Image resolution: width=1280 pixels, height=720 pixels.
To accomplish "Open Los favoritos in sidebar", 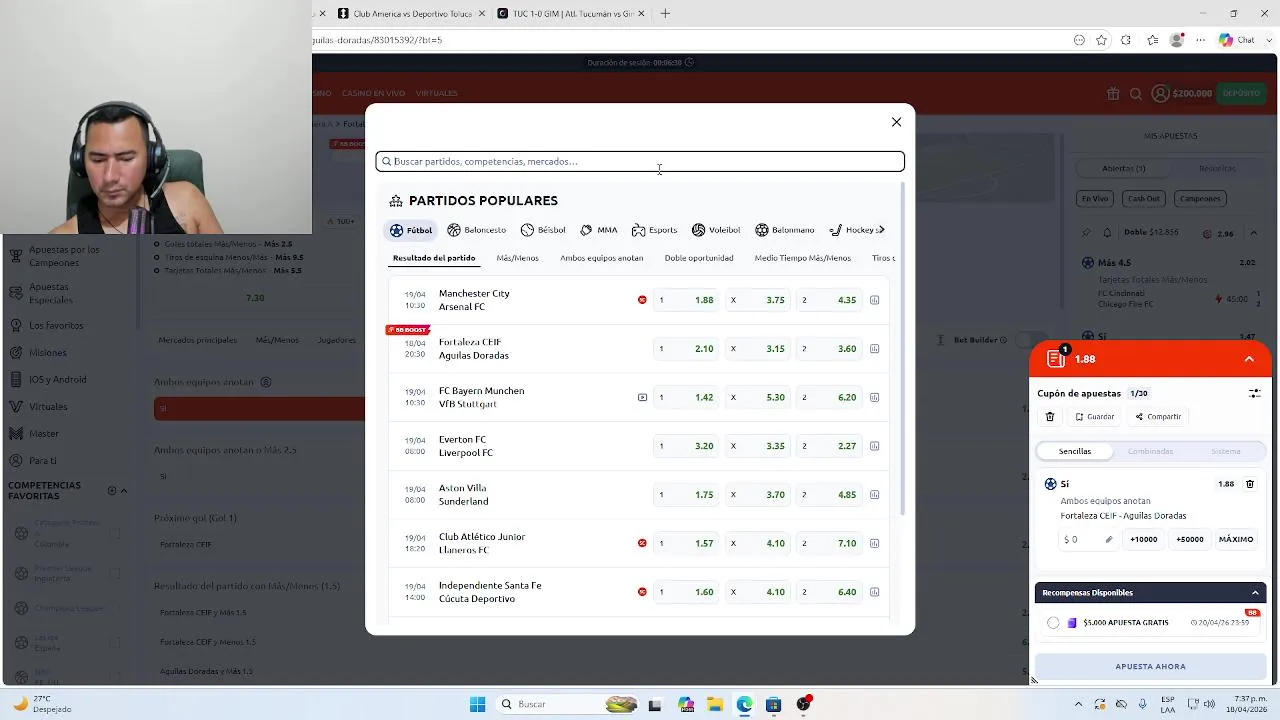I will (x=56, y=326).
